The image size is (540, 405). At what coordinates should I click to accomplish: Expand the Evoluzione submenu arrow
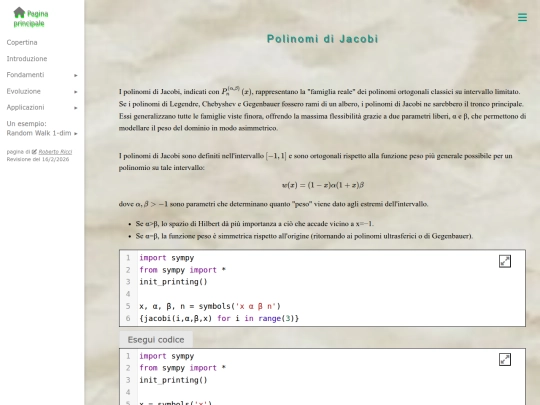pyautogui.click(x=76, y=92)
